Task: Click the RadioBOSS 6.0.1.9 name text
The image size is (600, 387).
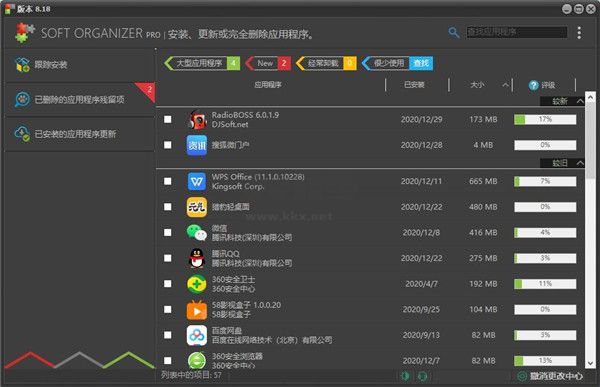Action: click(245, 115)
